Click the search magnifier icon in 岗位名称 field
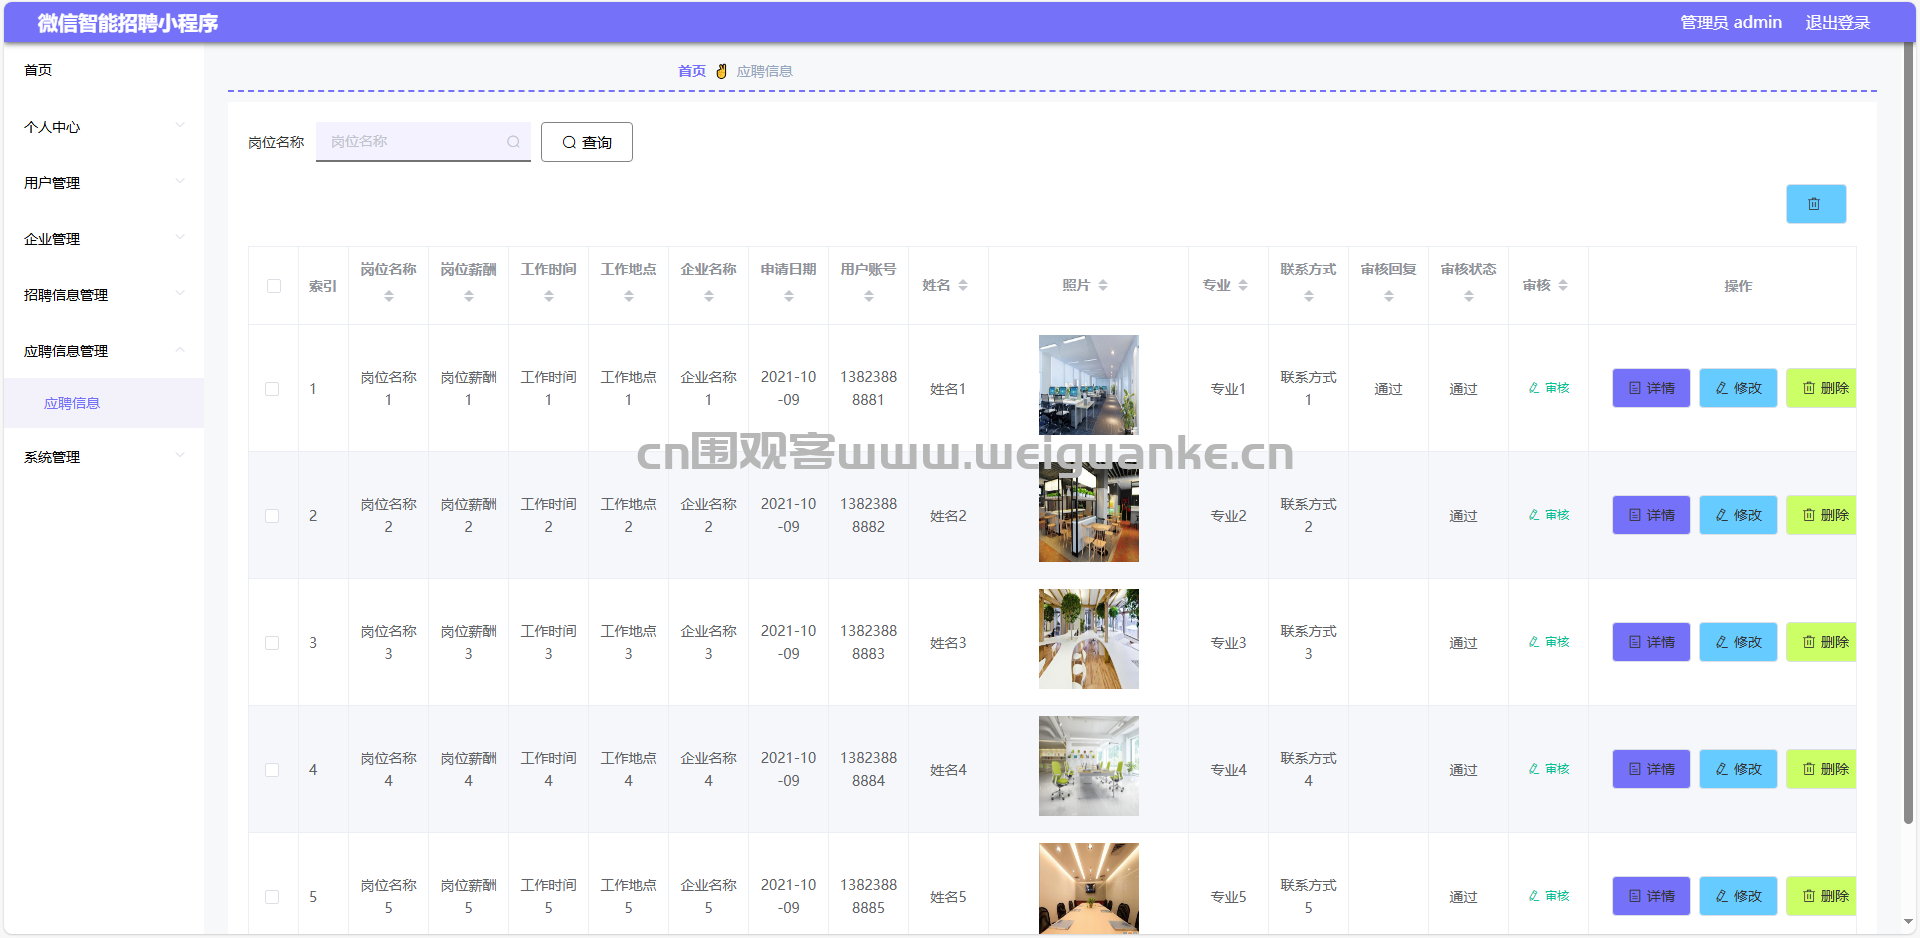This screenshot has width=1920, height=938. [x=513, y=142]
